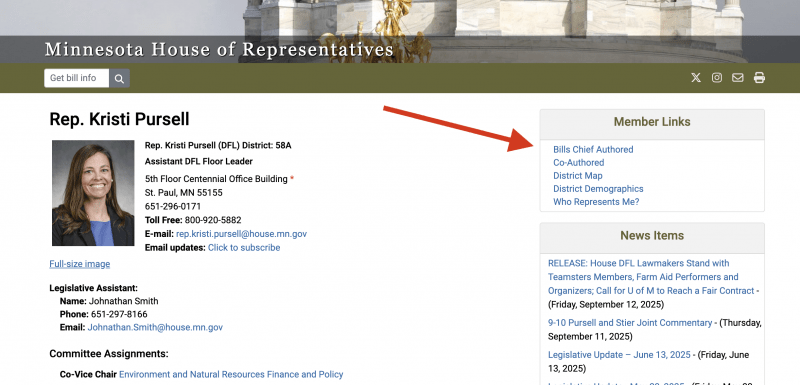Open District Demographics link
Screen dimensions: 800x385
point(598,189)
